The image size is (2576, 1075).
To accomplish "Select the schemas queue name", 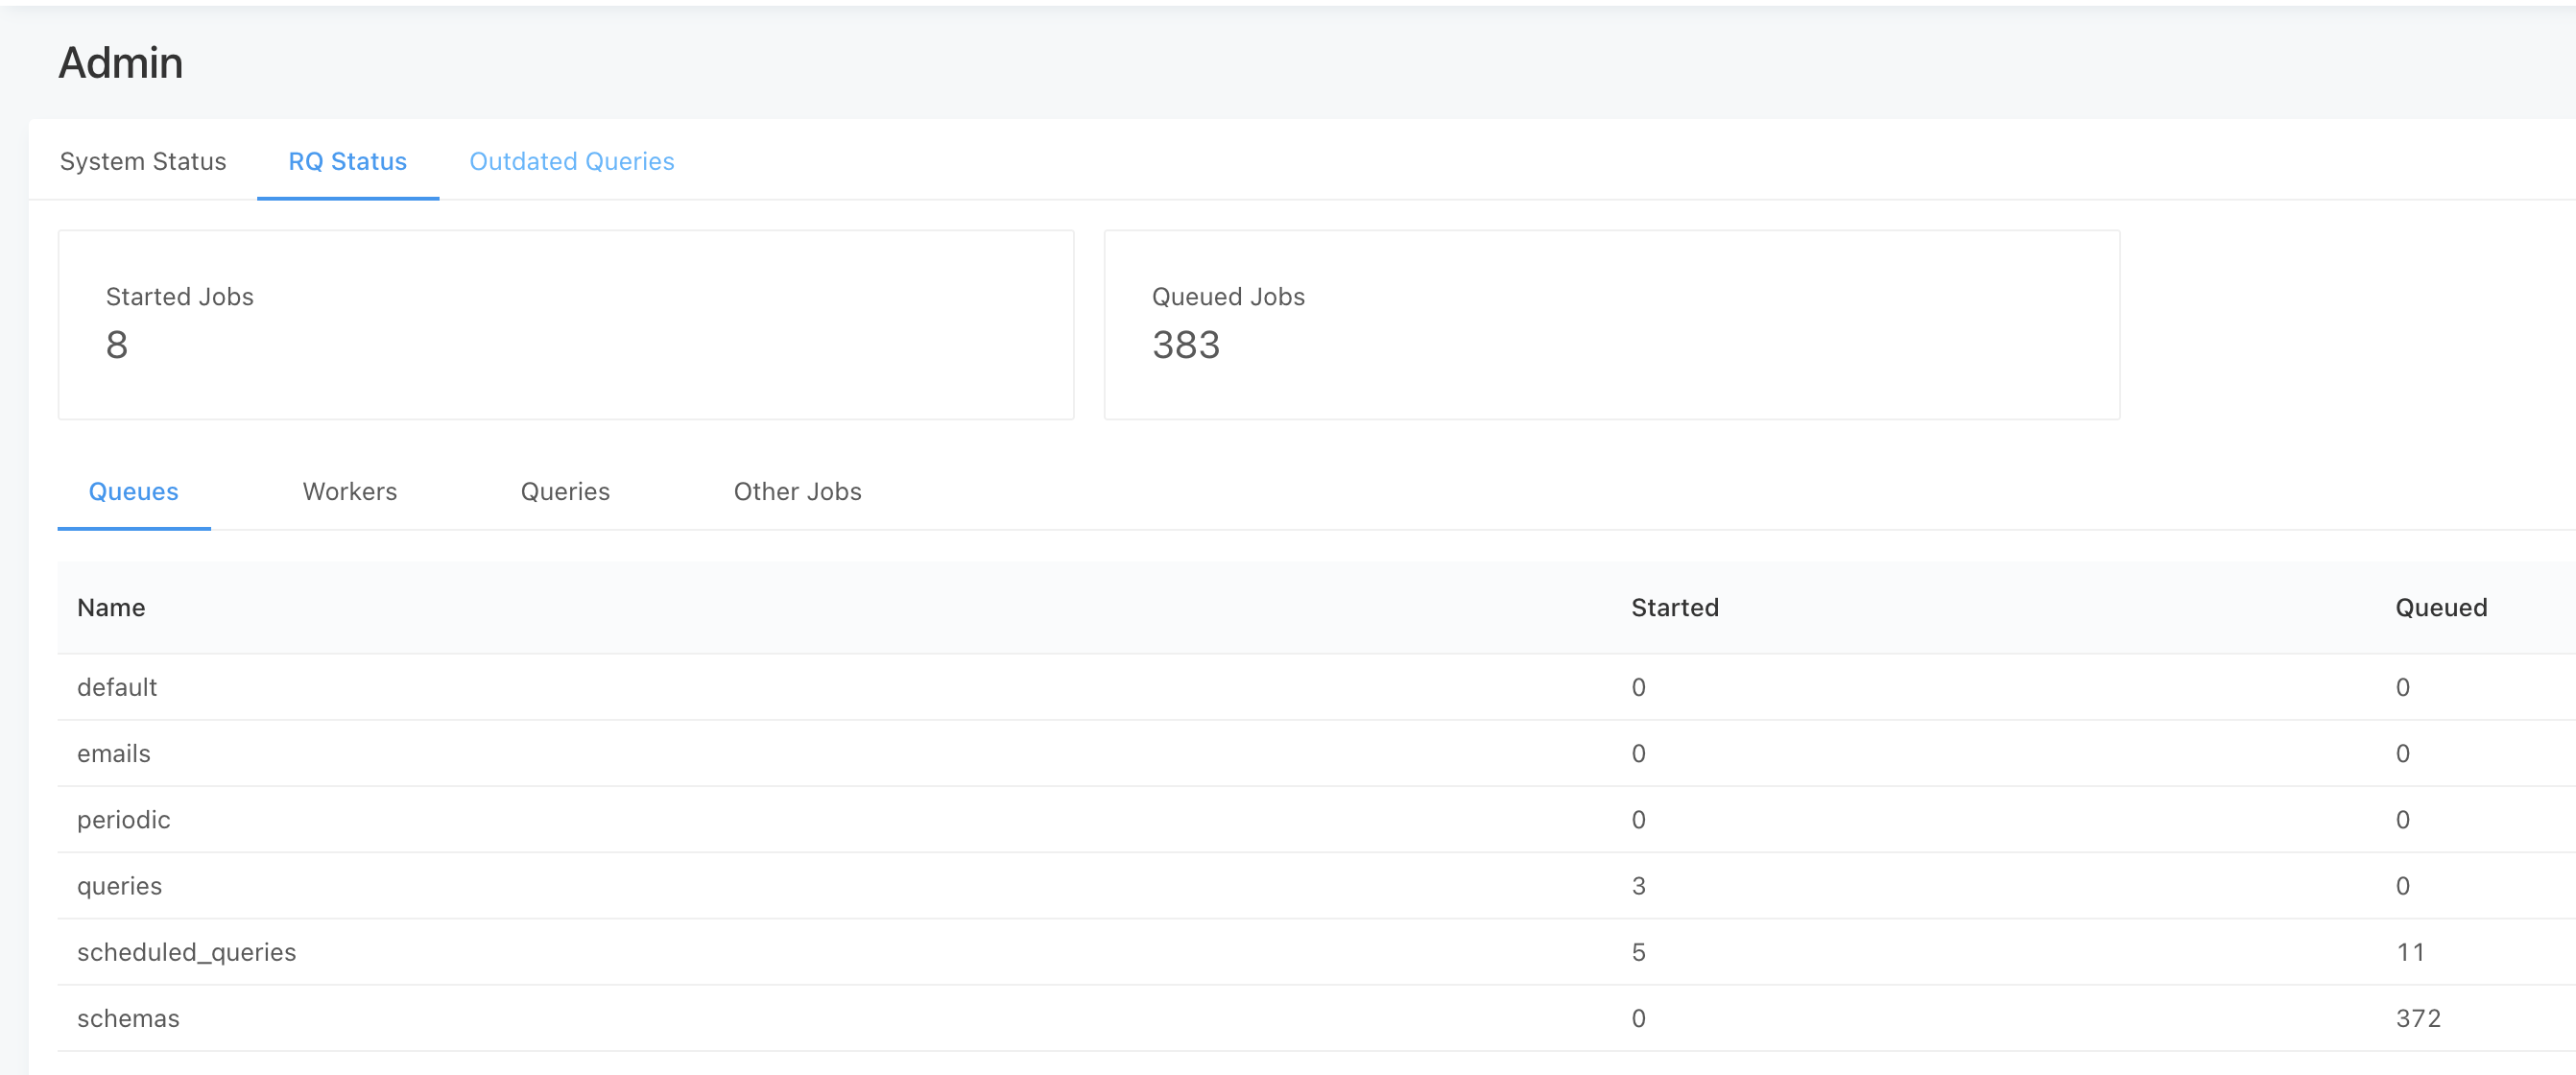I will (x=128, y=1018).
